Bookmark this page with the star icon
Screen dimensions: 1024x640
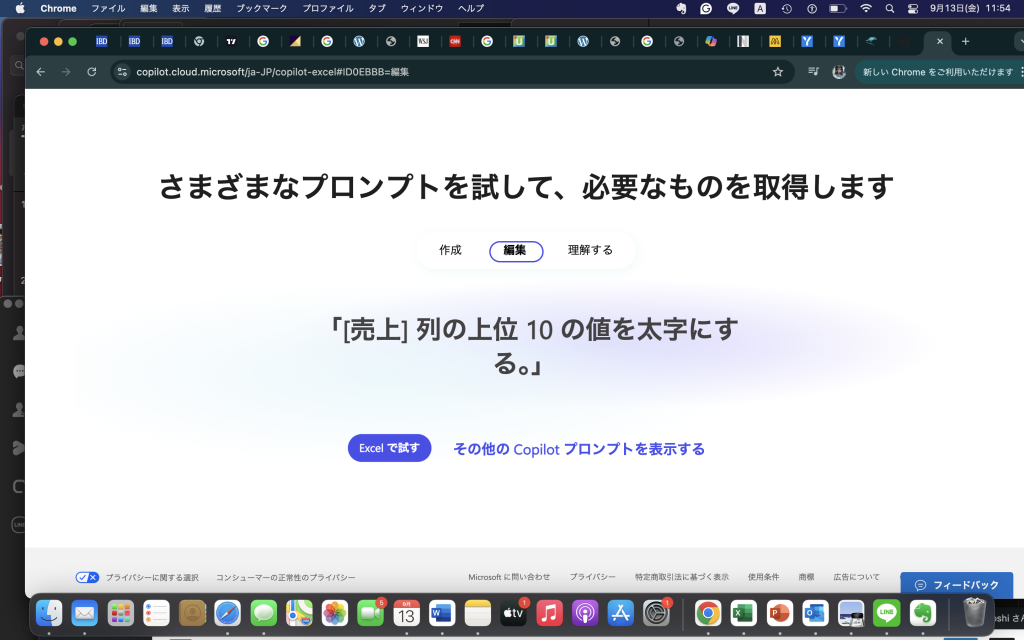[x=778, y=72]
